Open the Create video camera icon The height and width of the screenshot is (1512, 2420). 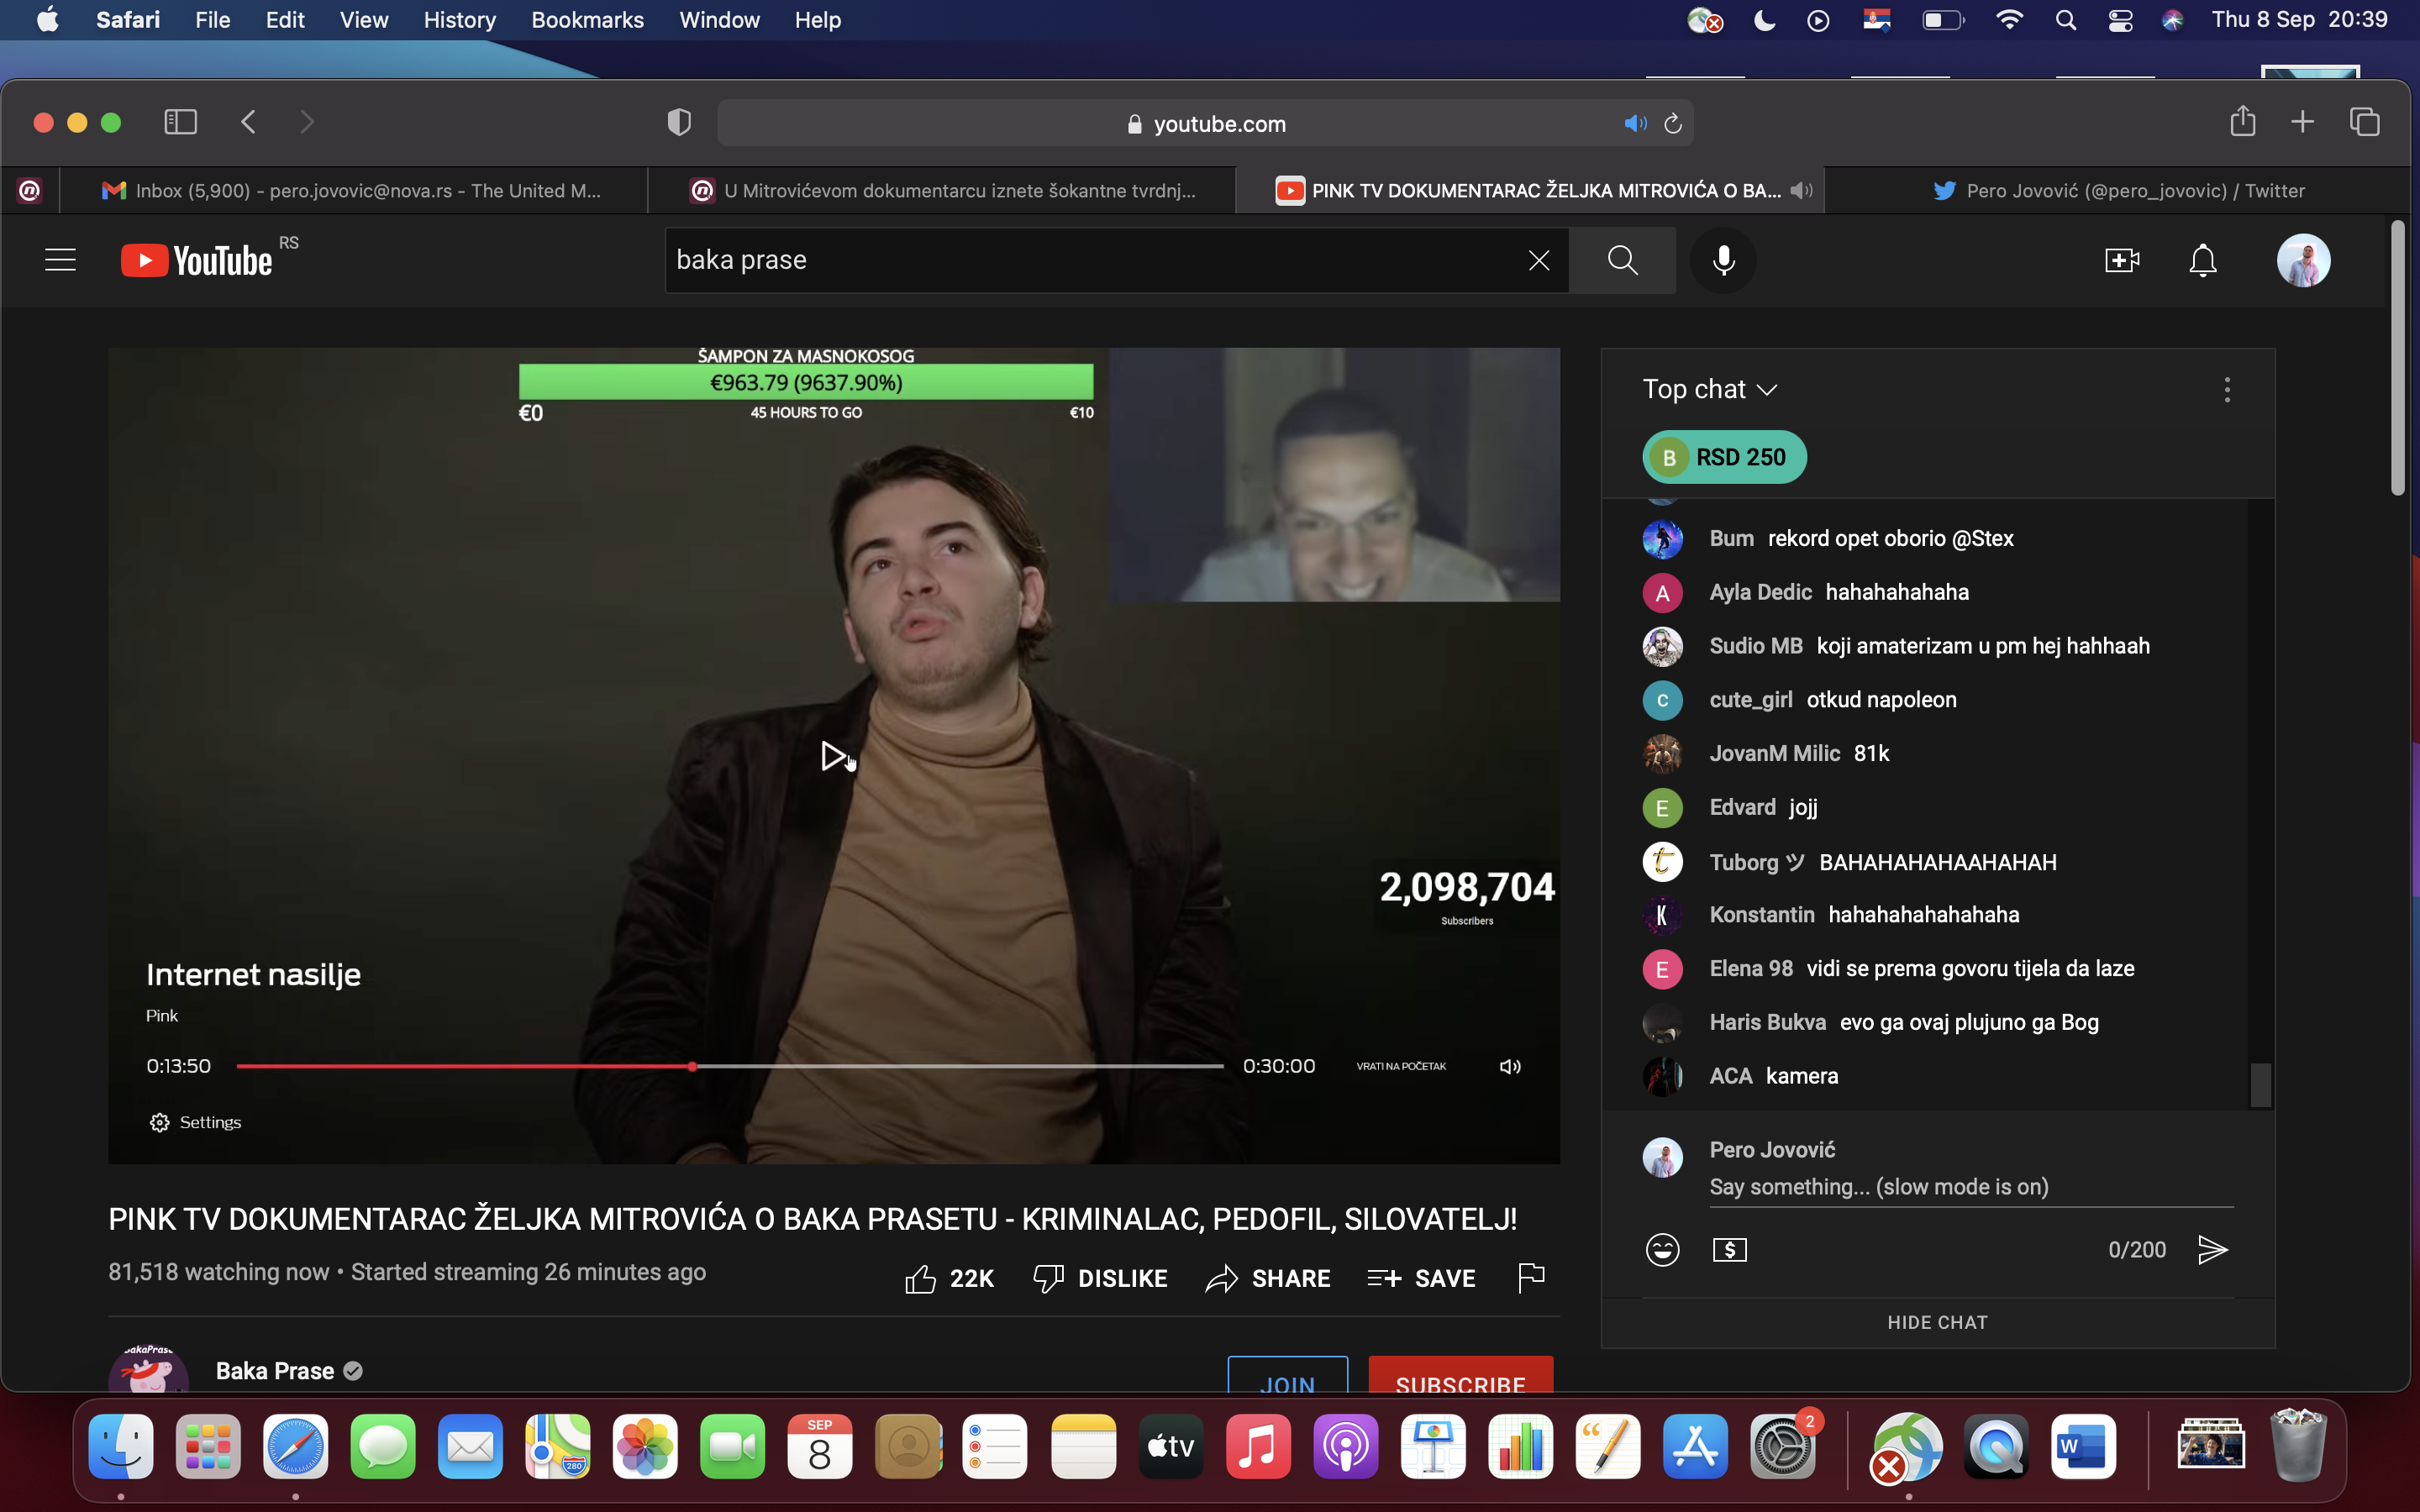coord(2121,260)
